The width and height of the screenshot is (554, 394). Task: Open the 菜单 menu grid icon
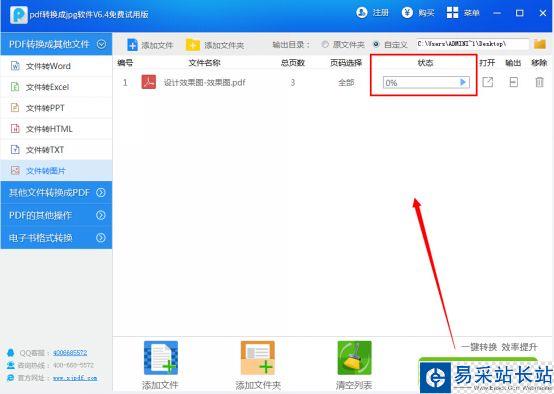tap(452, 13)
